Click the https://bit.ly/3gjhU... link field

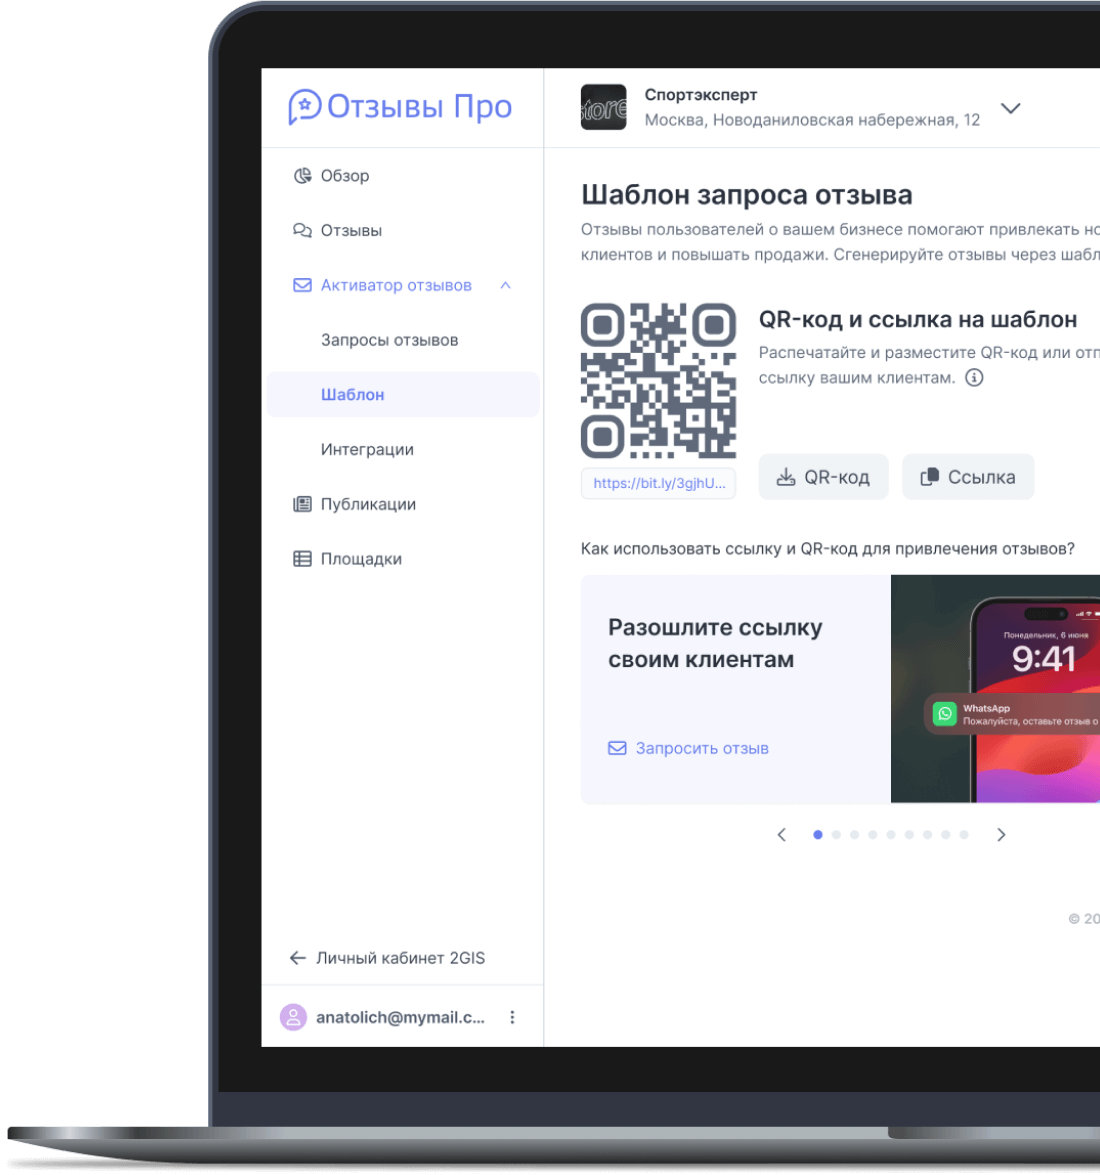pyautogui.click(x=659, y=483)
